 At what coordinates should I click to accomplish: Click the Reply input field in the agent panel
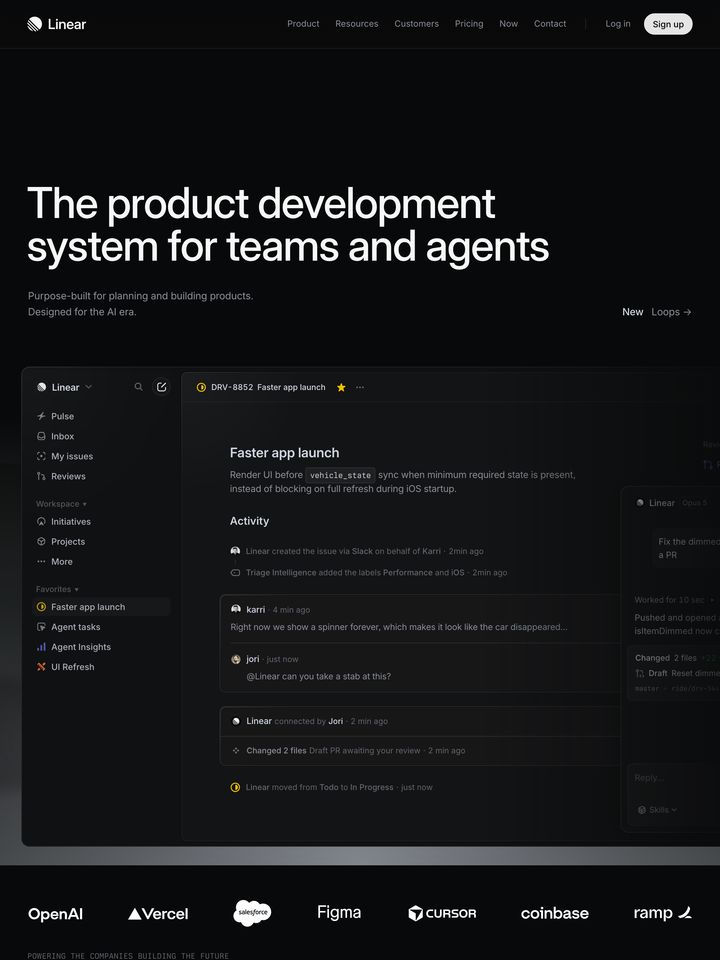click(673, 778)
